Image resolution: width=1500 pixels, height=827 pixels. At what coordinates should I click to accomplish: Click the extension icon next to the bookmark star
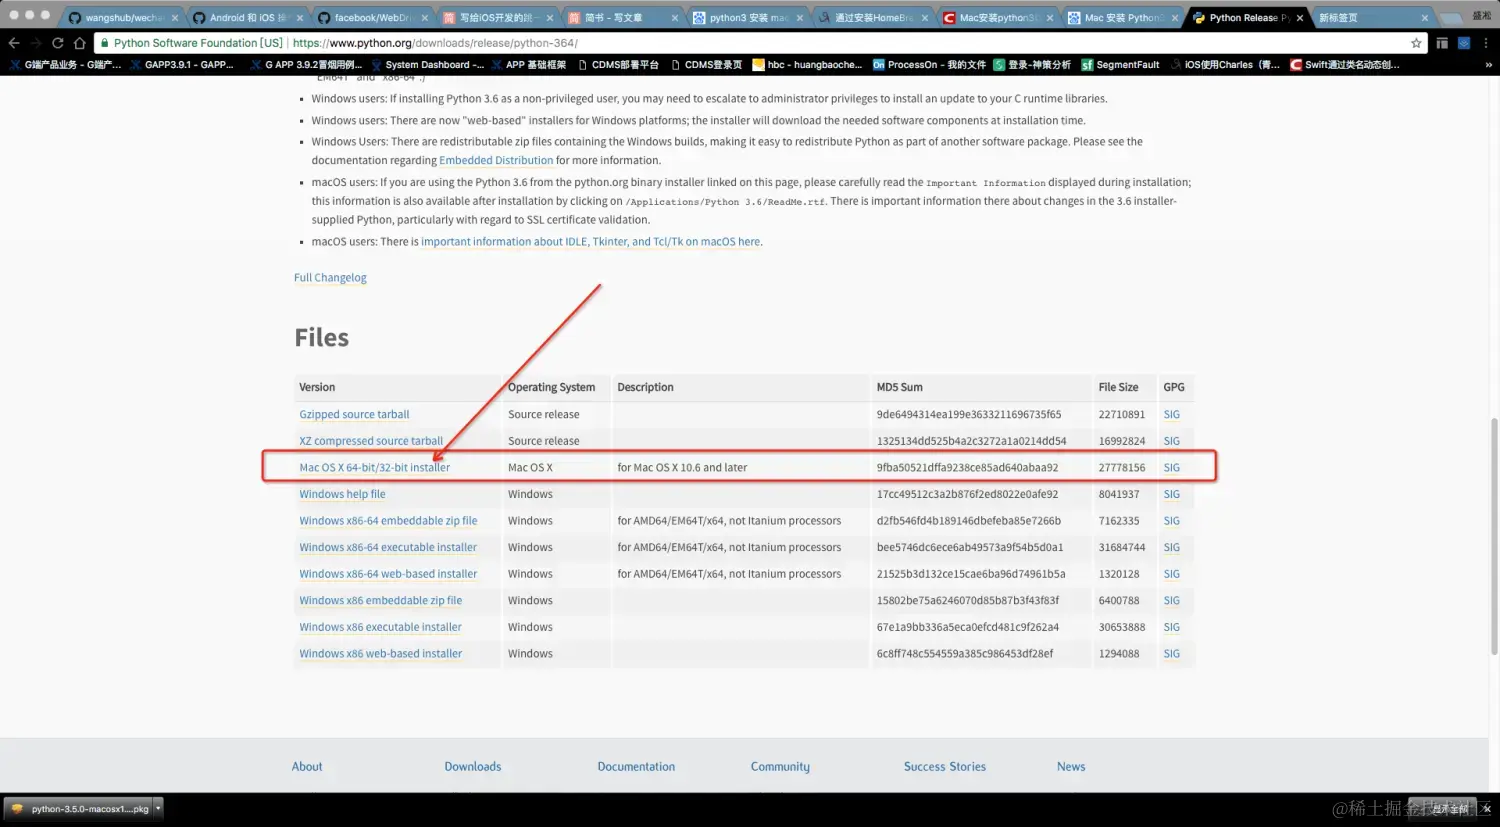(x=1442, y=43)
